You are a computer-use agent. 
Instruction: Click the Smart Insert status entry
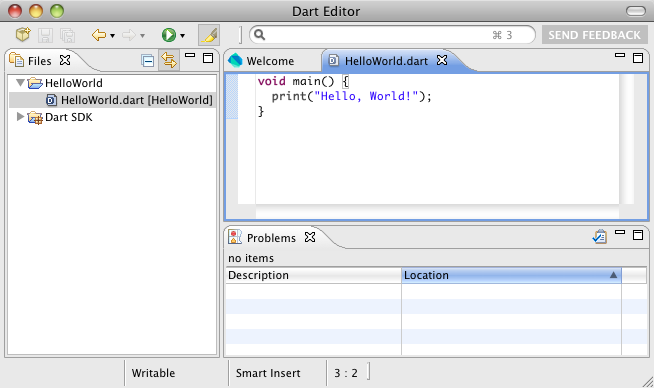point(268,373)
